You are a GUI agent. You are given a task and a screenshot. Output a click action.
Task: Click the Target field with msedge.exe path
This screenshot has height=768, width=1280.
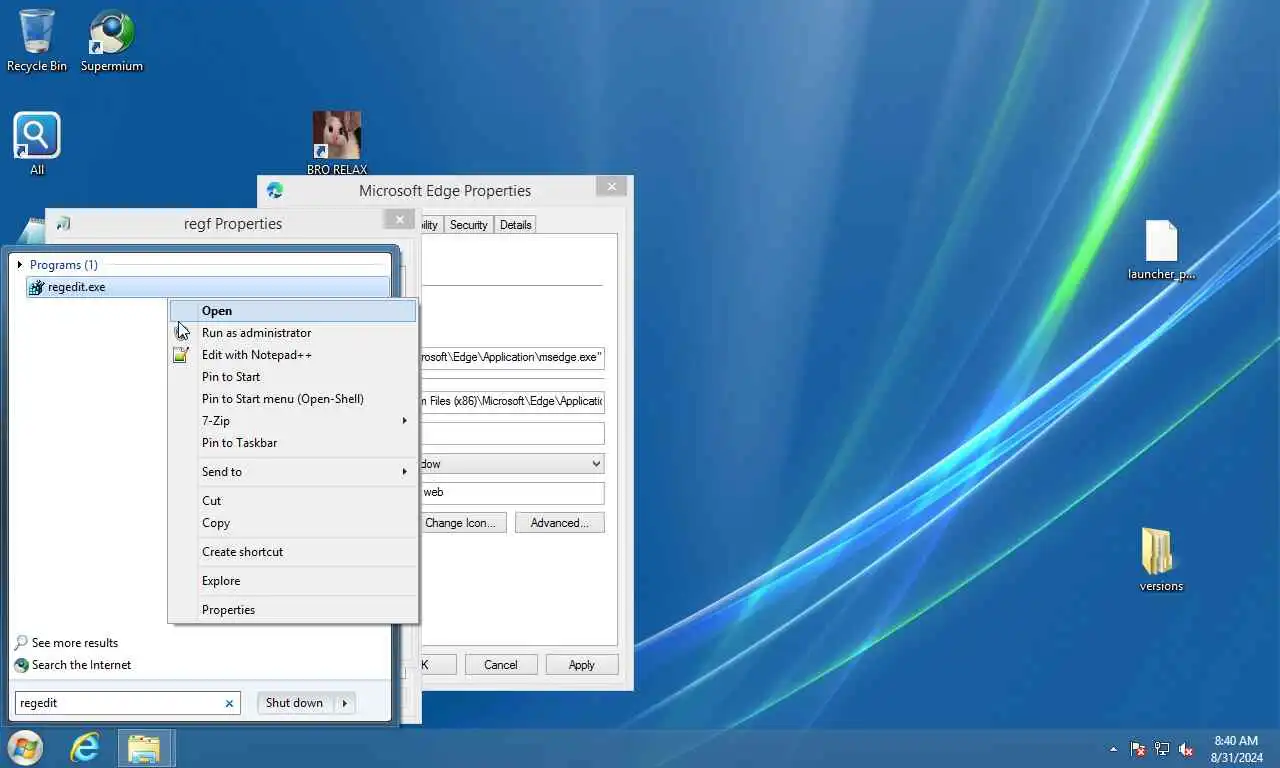[511, 357]
